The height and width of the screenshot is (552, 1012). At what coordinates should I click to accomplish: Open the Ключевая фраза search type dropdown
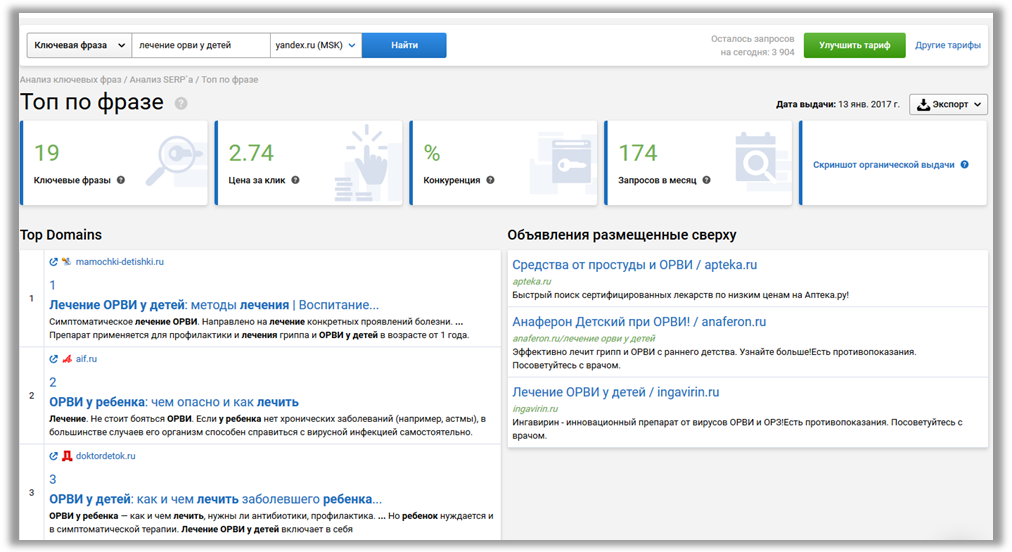(x=79, y=45)
